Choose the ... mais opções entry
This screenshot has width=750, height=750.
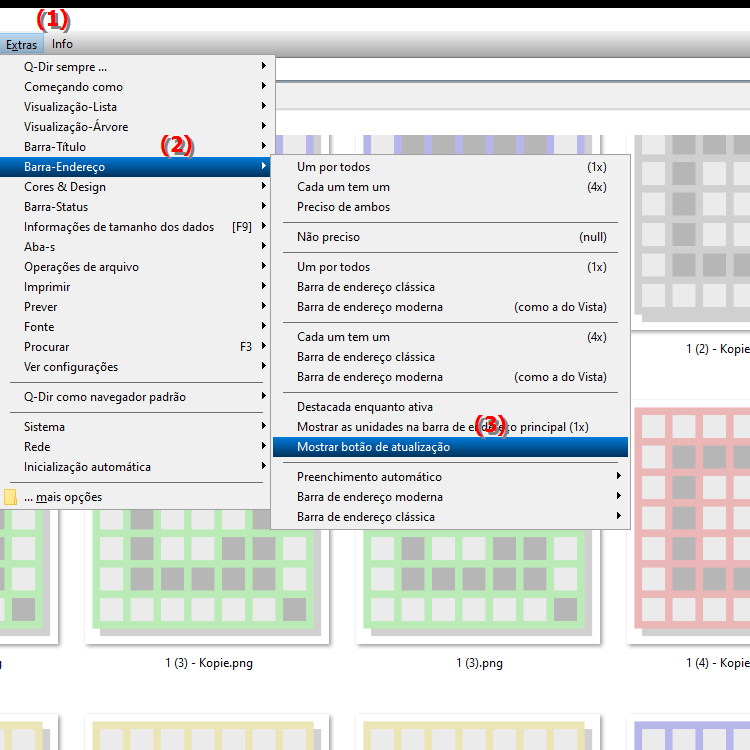click(x=136, y=497)
